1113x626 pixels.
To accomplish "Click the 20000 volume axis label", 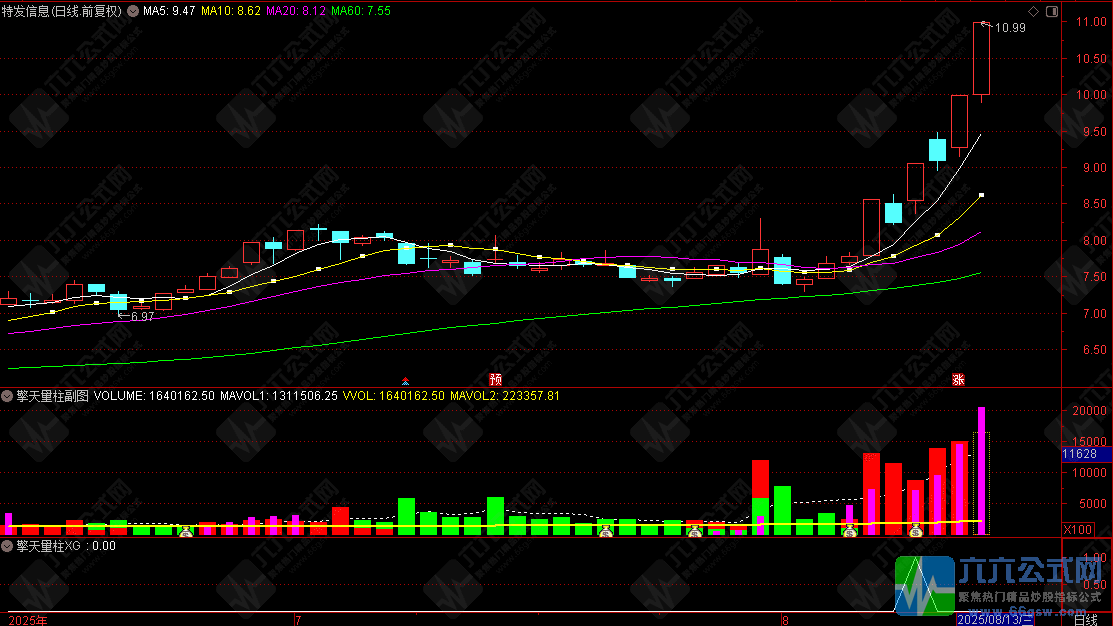I will point(1090,411).
